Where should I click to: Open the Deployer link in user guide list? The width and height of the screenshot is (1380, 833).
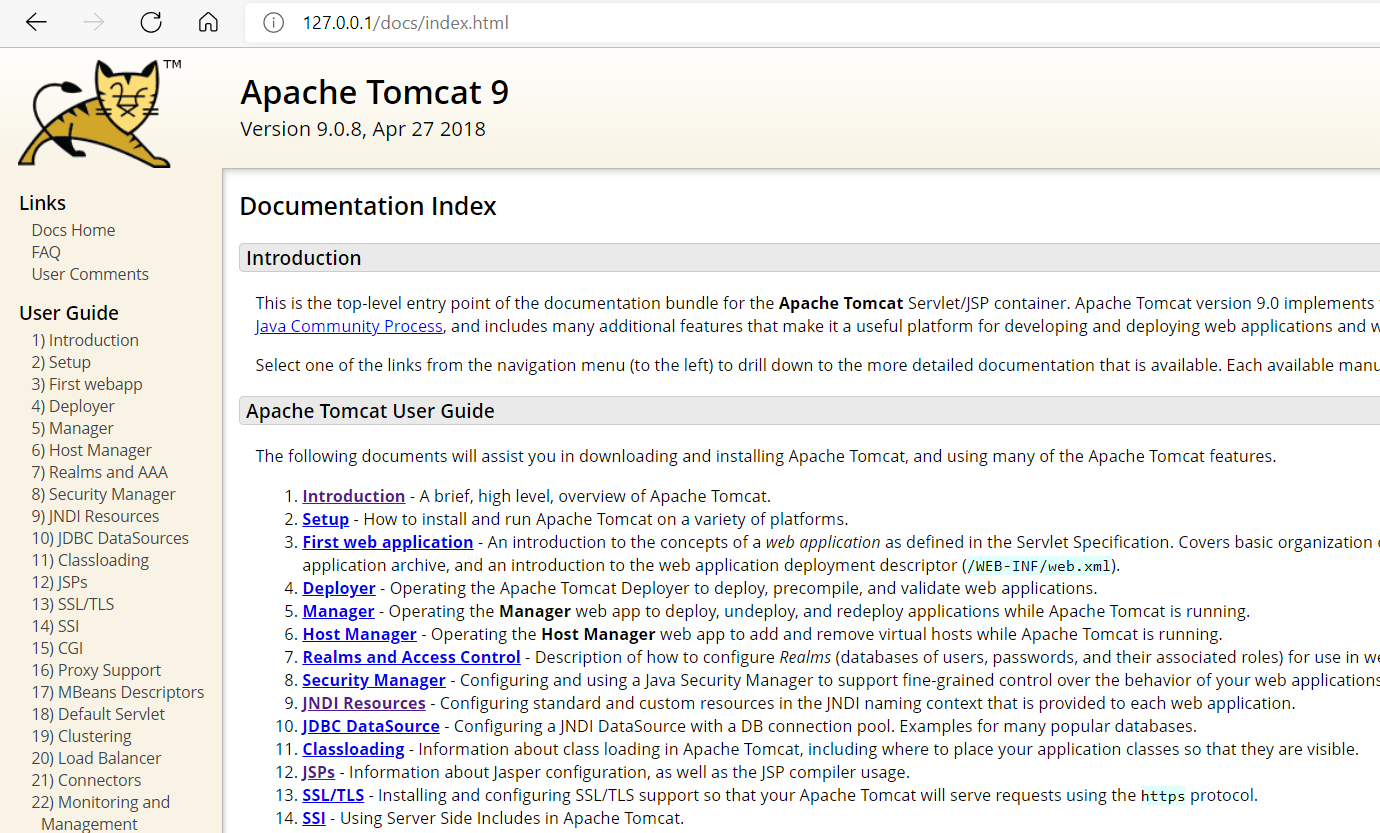(x=339, y=588)
